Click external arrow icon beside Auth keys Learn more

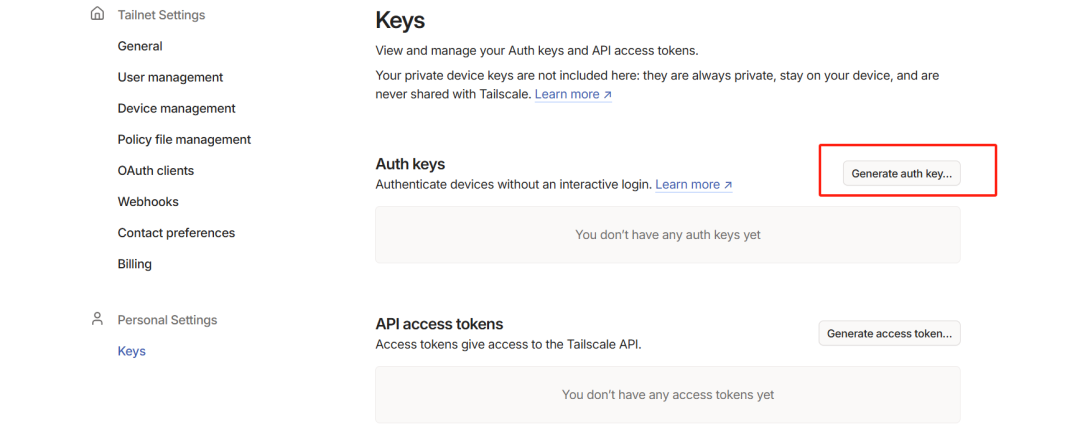728,185
